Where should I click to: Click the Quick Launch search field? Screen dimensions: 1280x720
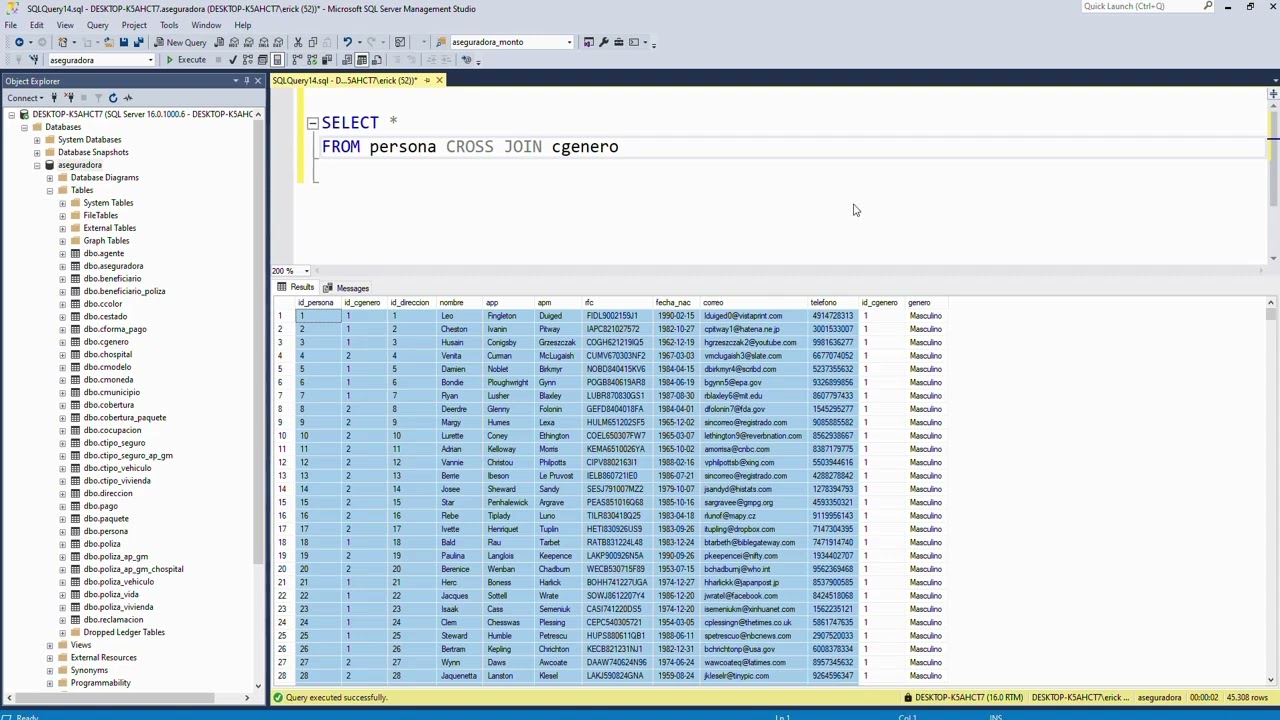(x=1140, y=6)
